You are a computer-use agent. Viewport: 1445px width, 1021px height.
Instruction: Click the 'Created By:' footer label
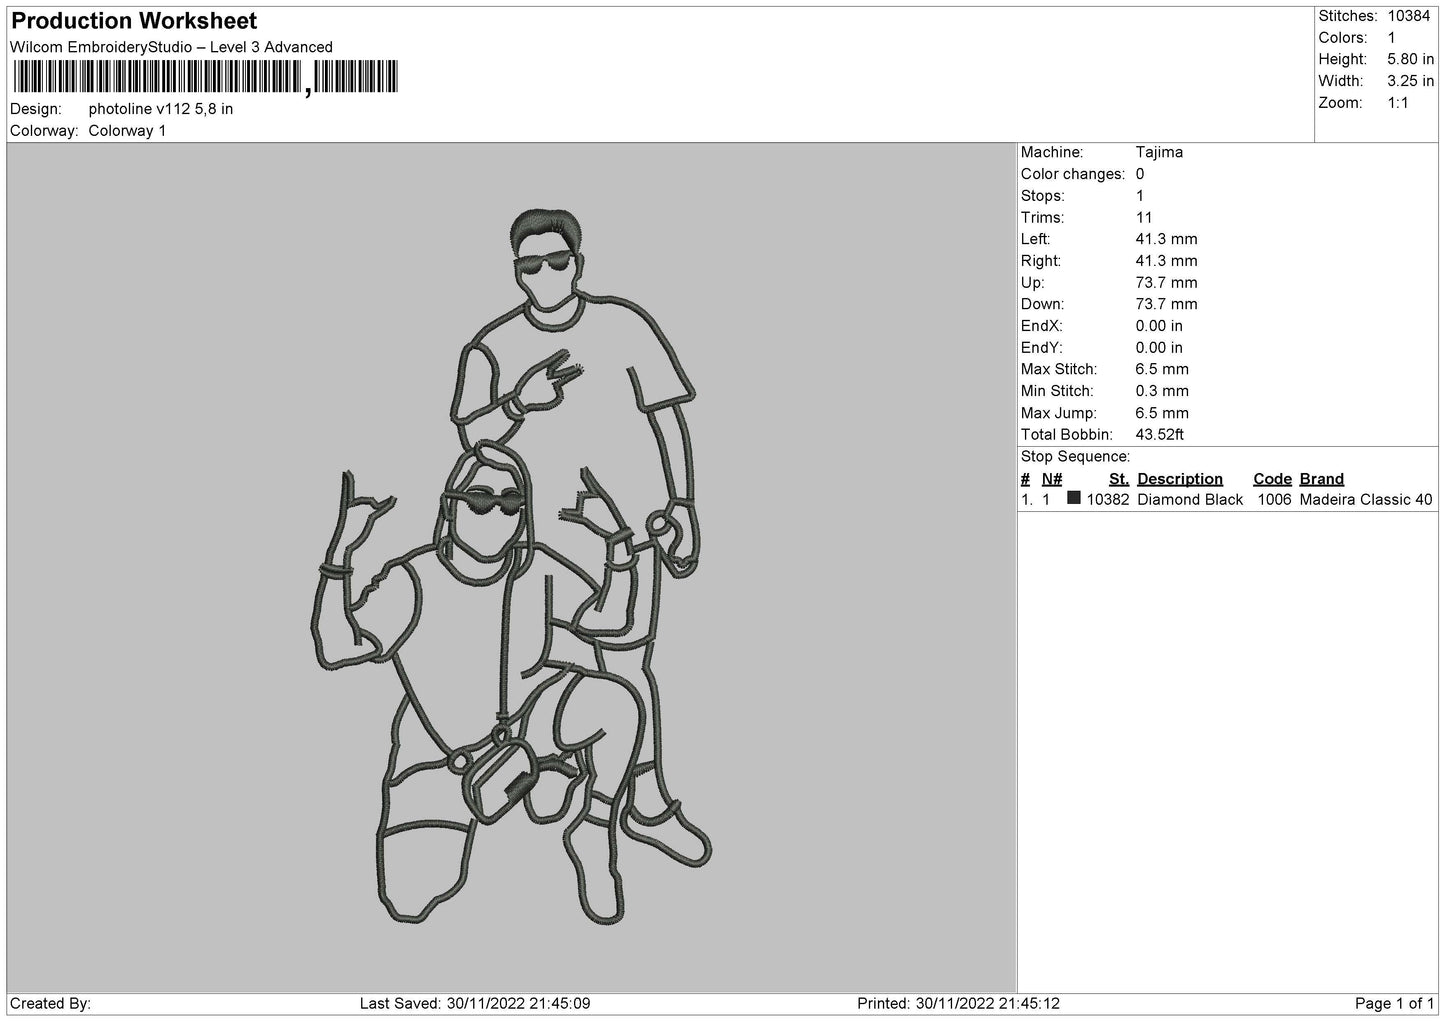coord(50,1004)
